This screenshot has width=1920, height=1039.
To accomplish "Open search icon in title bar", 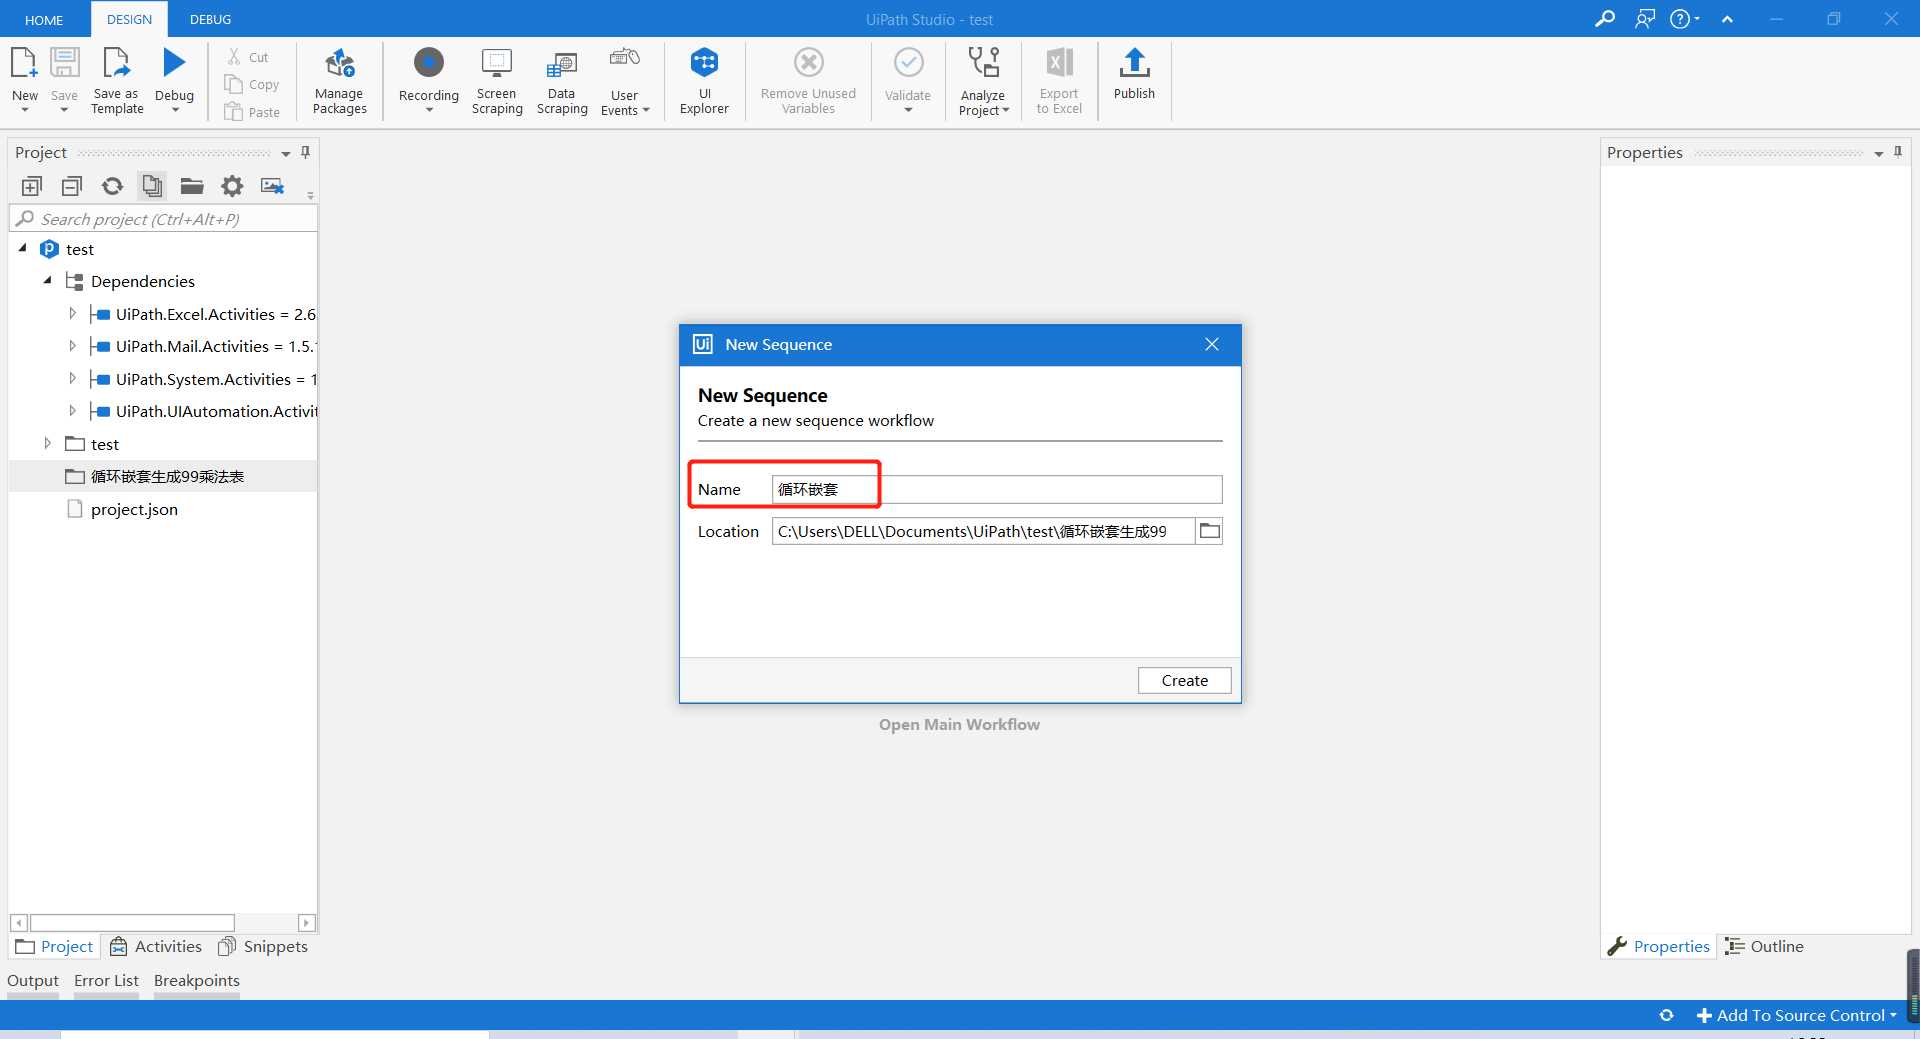I will pyautogui.click(x=1605, y=19).
